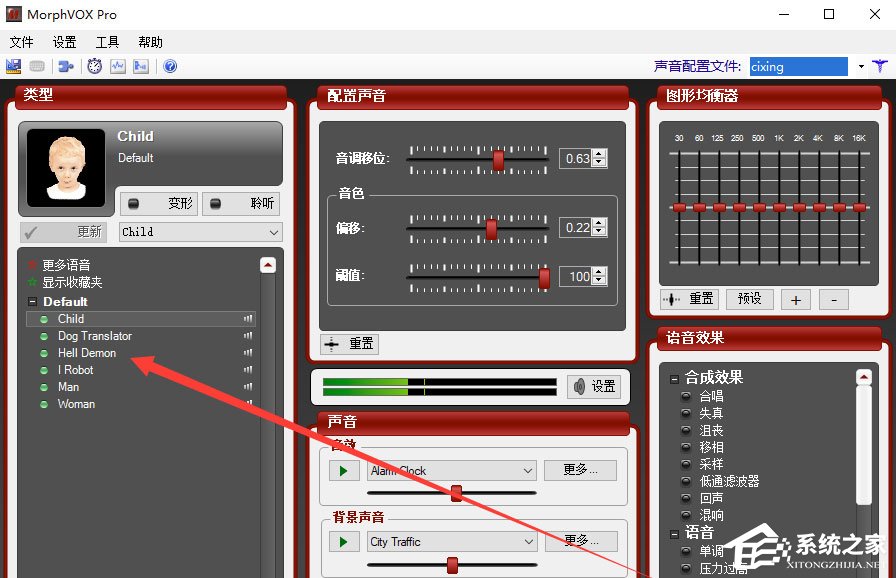Click the 偏移 timbre shift slider handle
The image size is (896, 578).
(491, 230)
